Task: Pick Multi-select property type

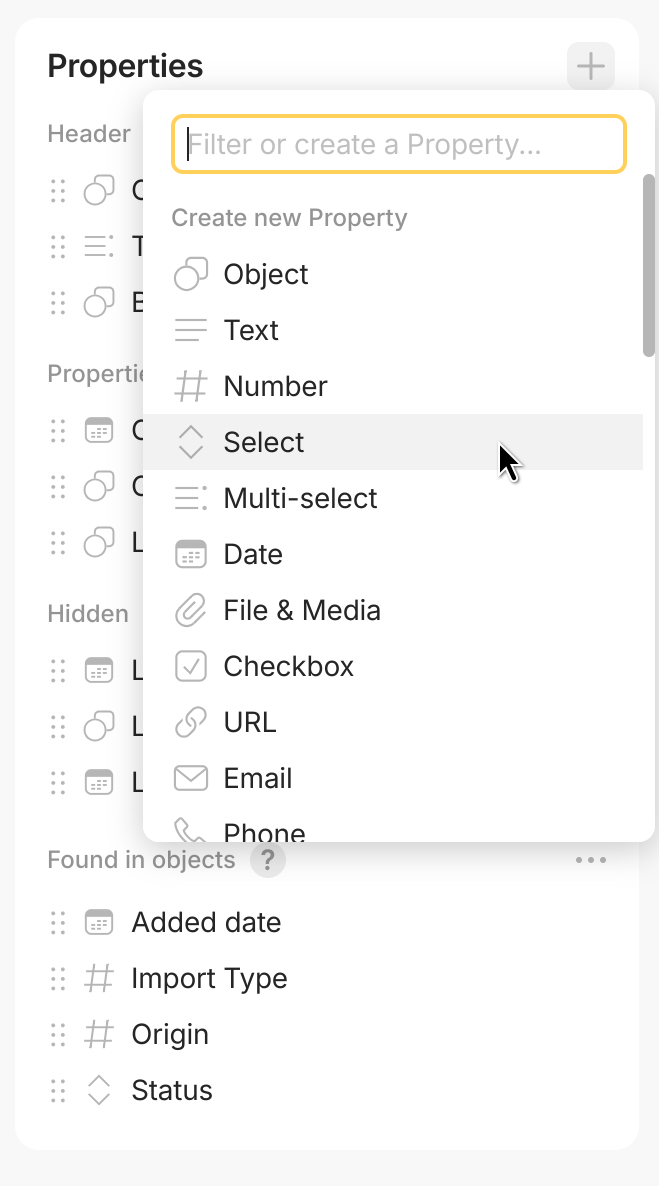Action: click(x=300, y=498)
